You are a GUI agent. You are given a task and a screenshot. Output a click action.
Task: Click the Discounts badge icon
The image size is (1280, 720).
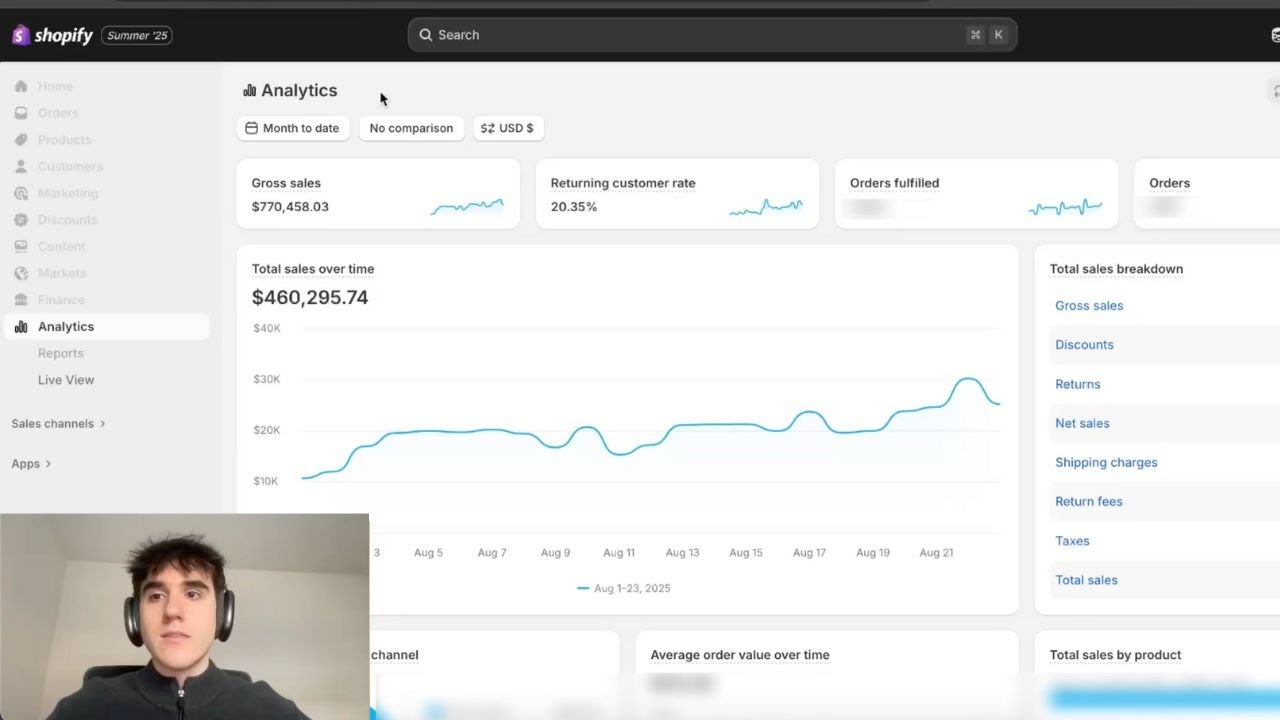point(21,220)
